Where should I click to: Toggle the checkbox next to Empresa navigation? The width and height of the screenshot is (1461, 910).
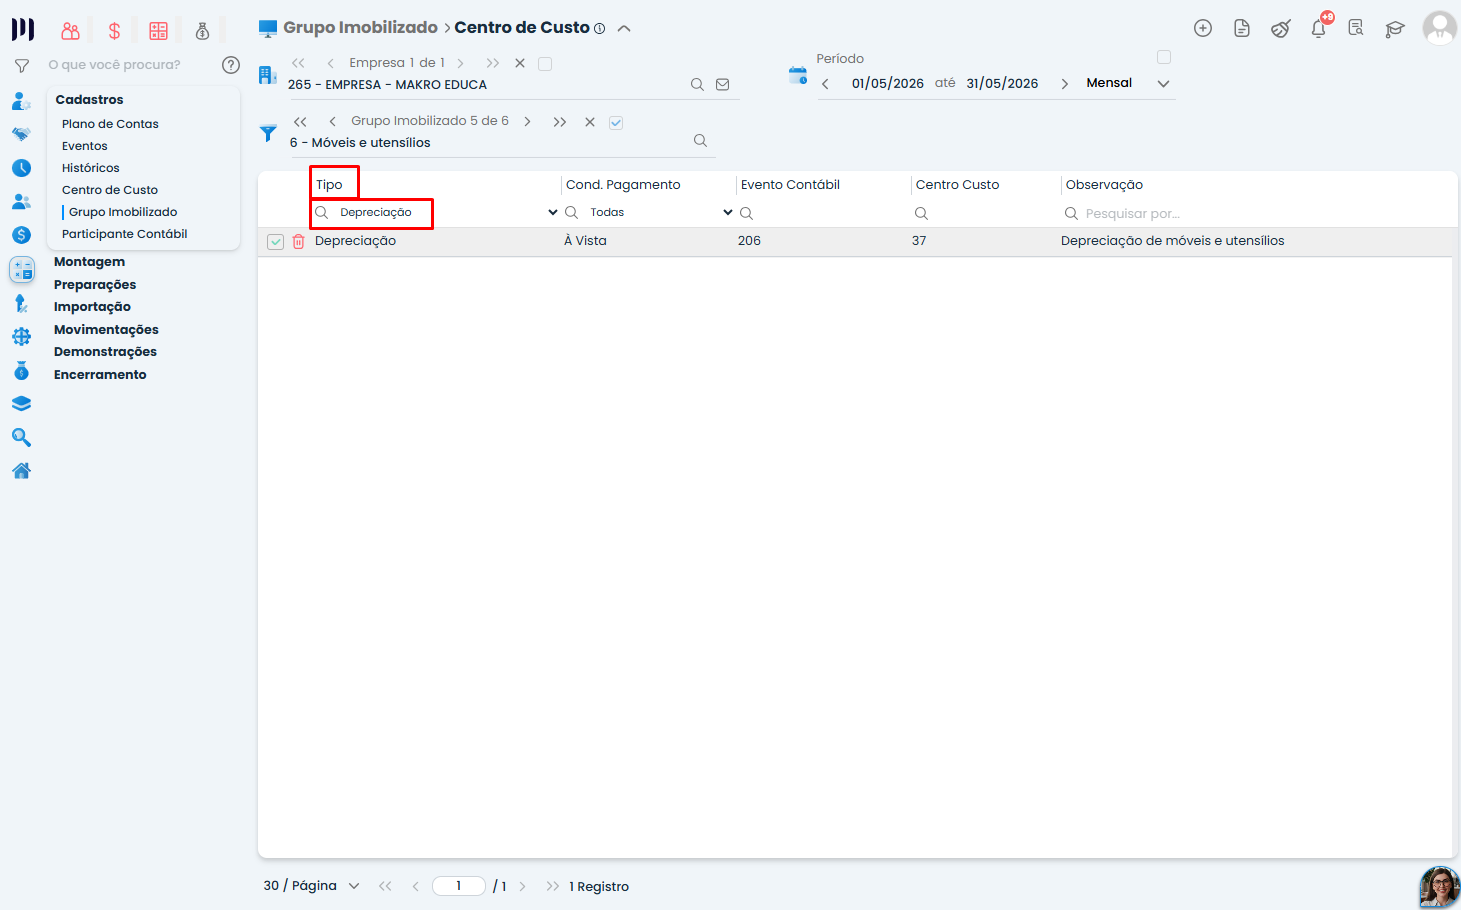click(x=545, y=64)
